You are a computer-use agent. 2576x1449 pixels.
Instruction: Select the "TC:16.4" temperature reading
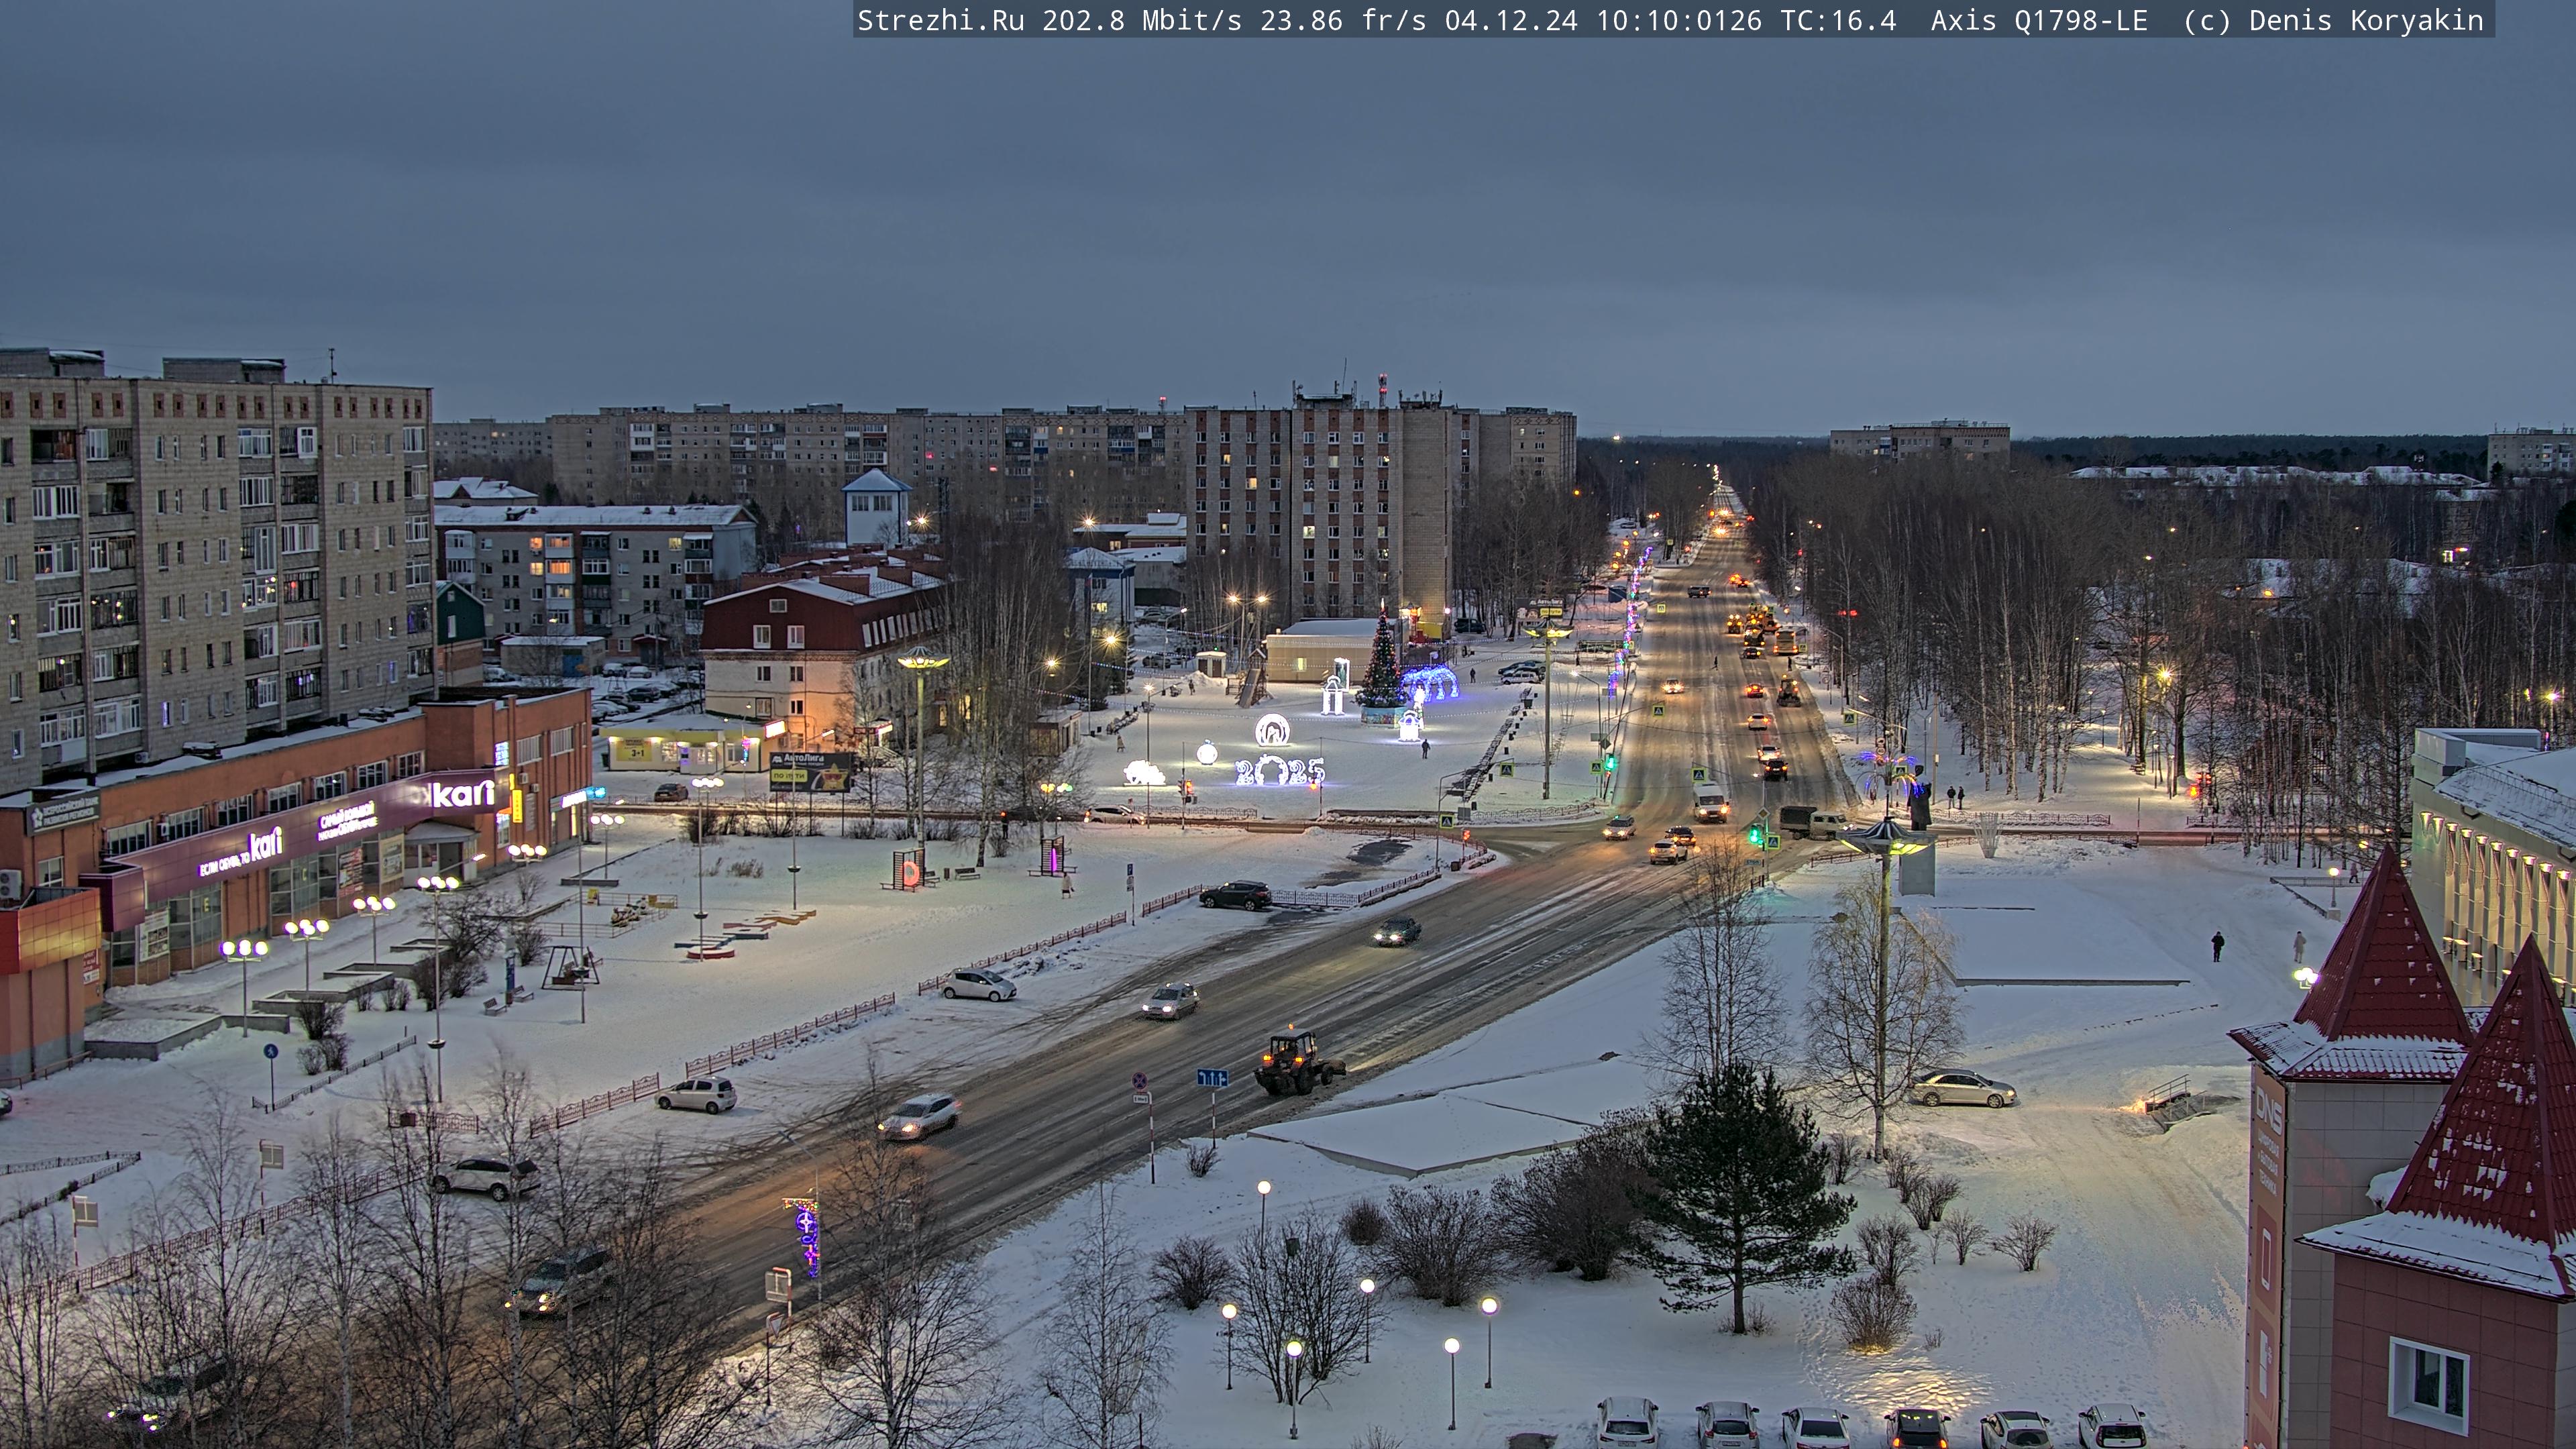coord(1838,21)
